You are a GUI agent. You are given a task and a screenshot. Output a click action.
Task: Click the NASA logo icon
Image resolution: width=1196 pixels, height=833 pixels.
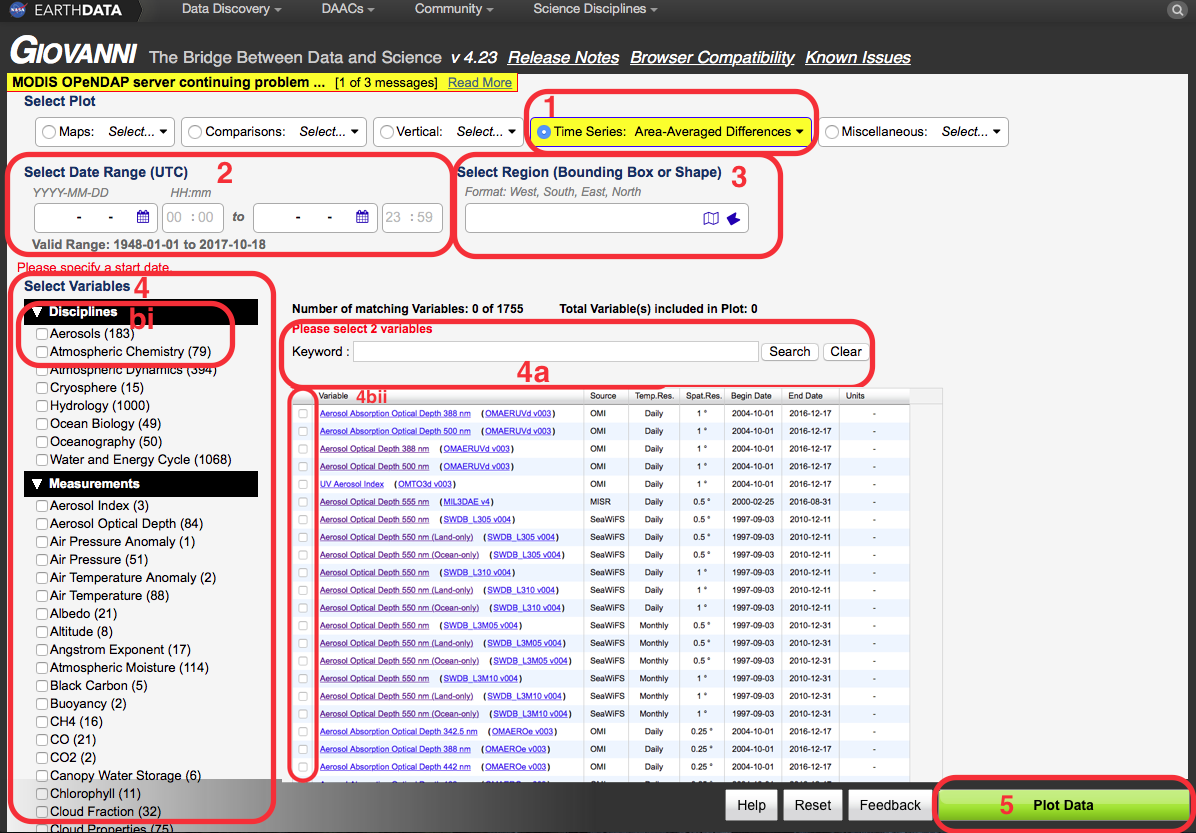[18, 10]
